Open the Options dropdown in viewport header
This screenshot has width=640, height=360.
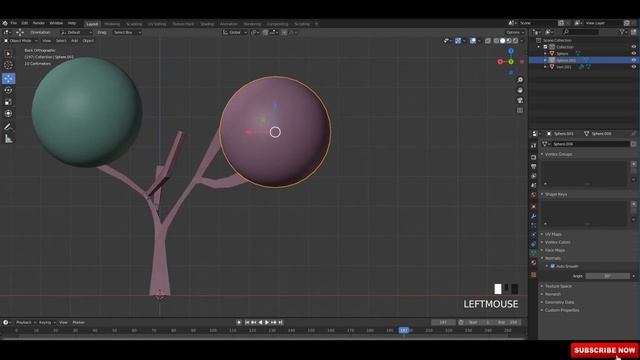pos(515,32)
